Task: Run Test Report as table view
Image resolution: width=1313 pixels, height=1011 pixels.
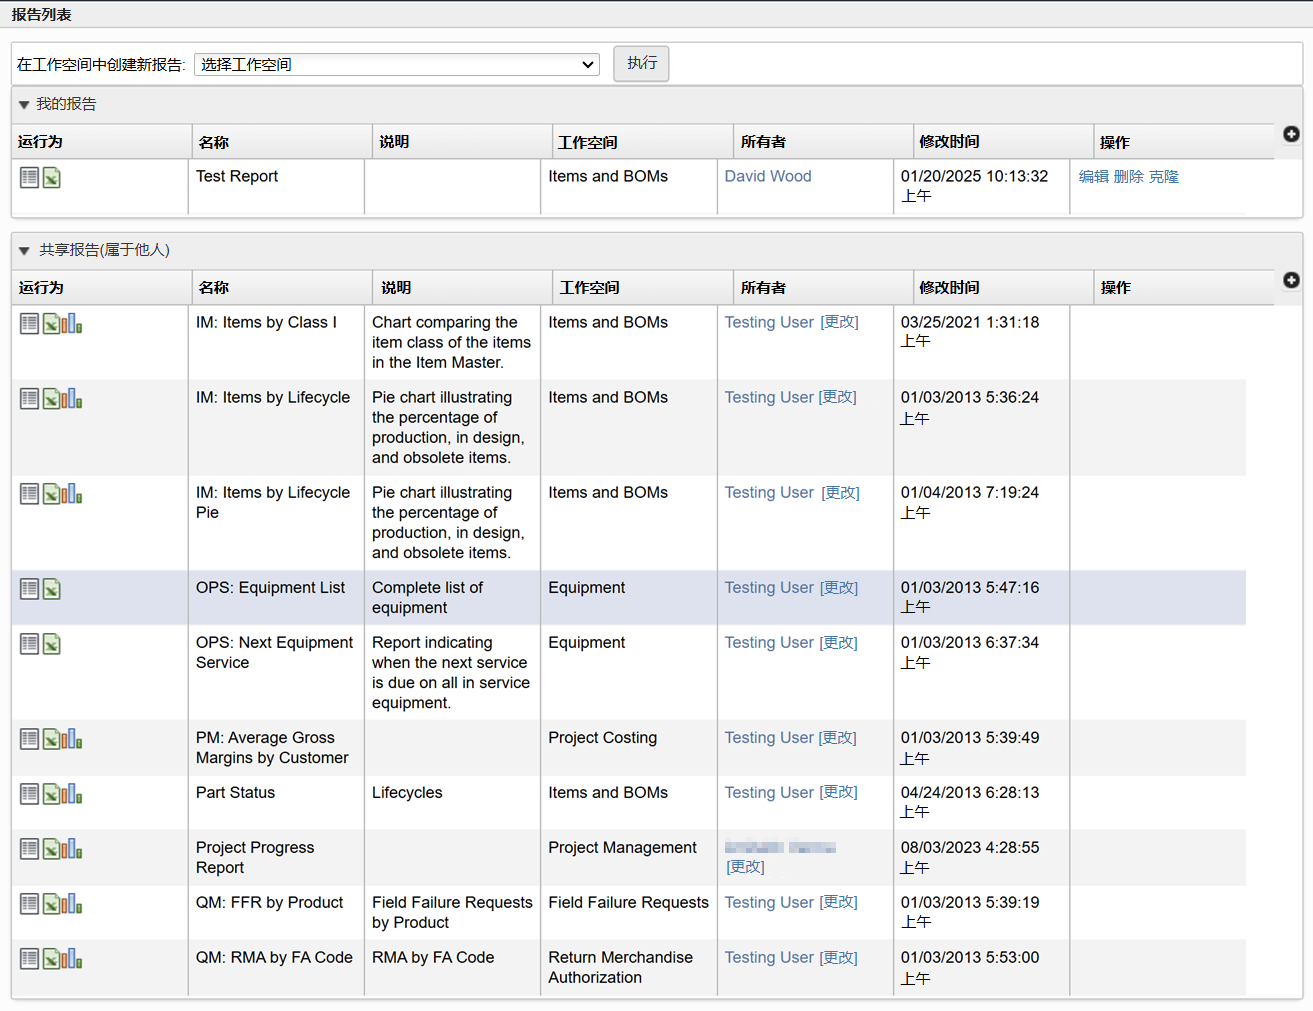Action: pyautogui.click(x=29, y=178)
